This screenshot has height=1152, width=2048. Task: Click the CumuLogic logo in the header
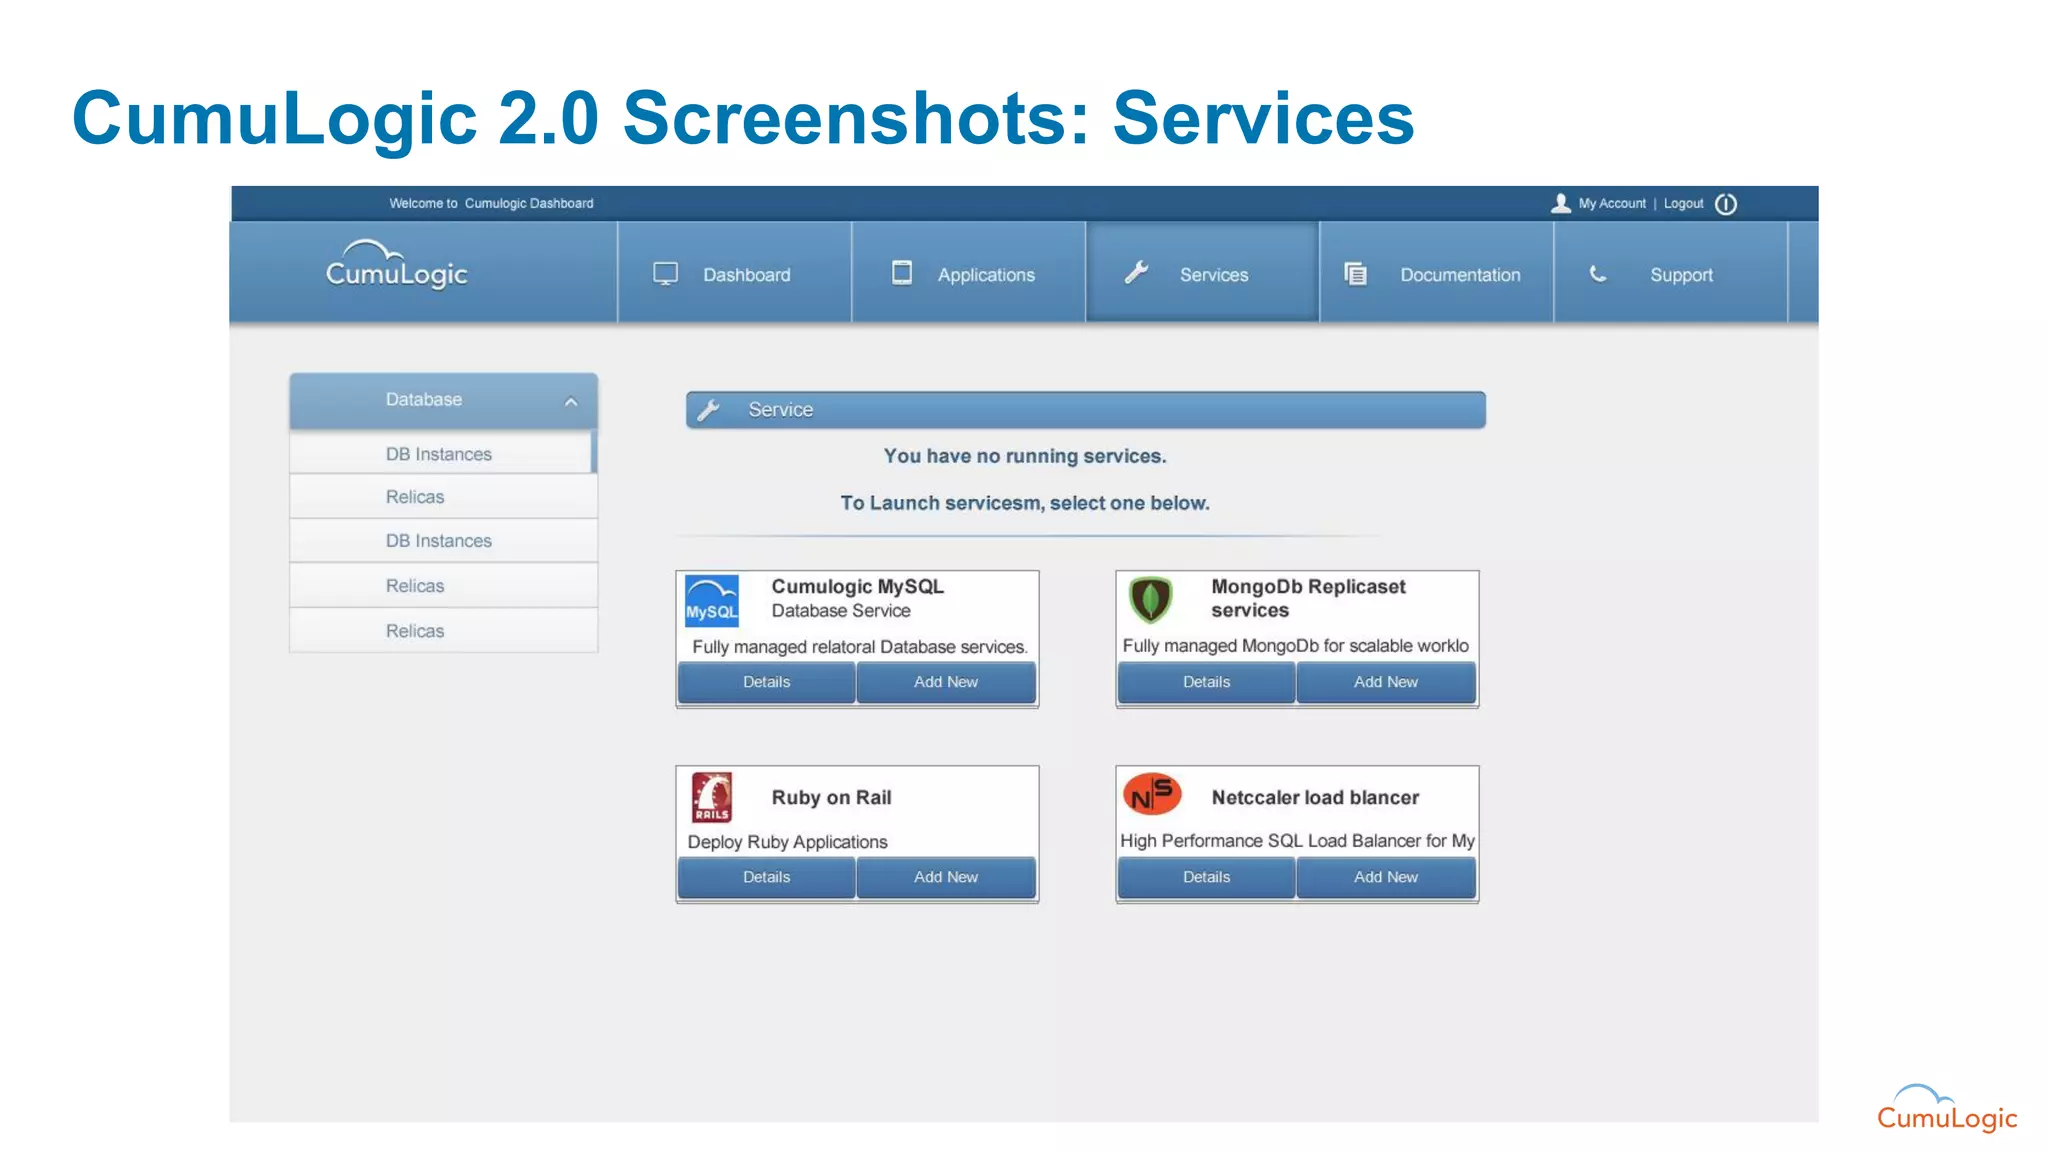[x=396, y=265]
